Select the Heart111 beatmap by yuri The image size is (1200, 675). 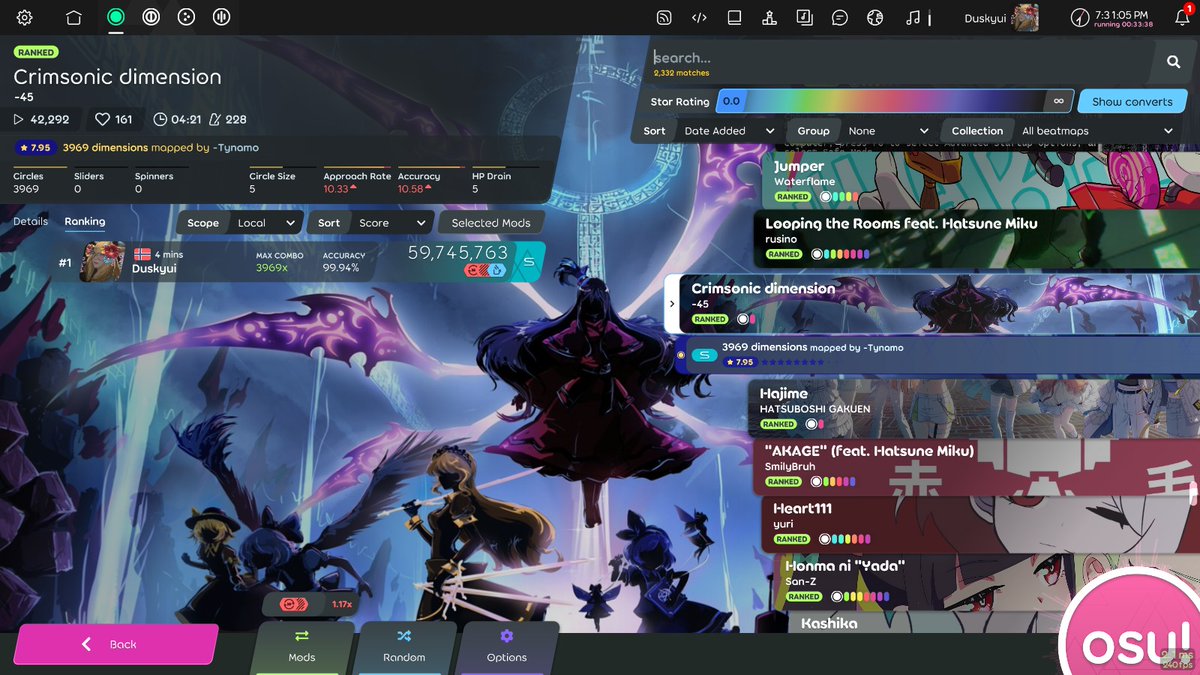click(x=980, y=523)
